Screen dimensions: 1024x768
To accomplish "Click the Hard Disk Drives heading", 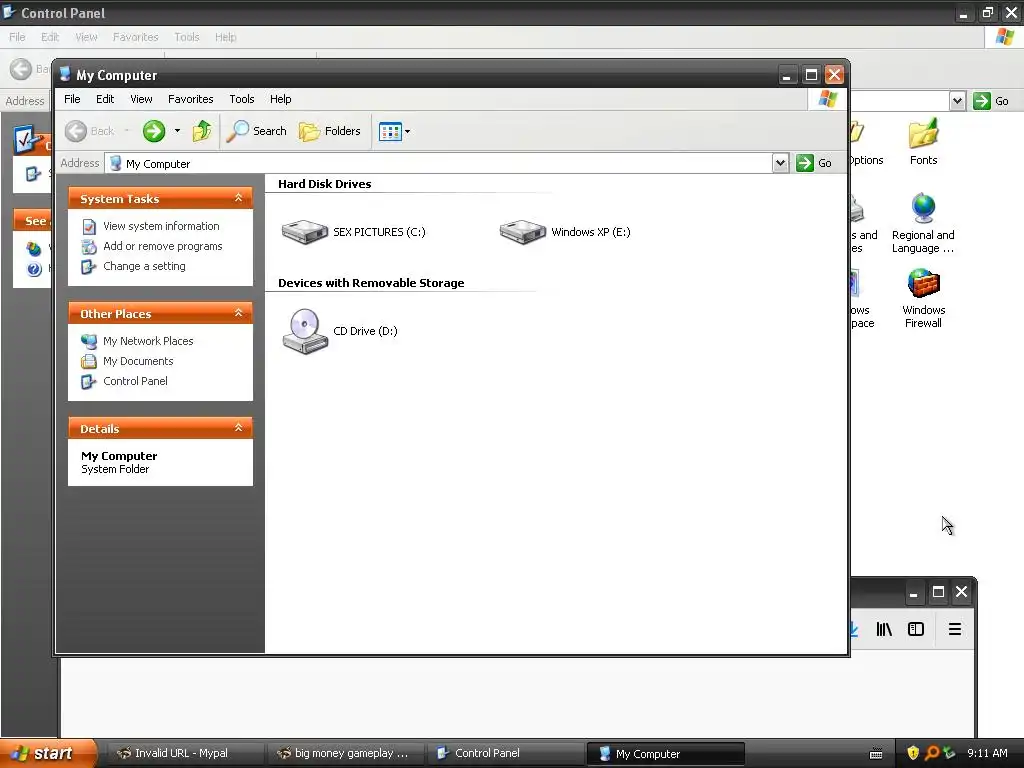I will (x=325, y=184).
